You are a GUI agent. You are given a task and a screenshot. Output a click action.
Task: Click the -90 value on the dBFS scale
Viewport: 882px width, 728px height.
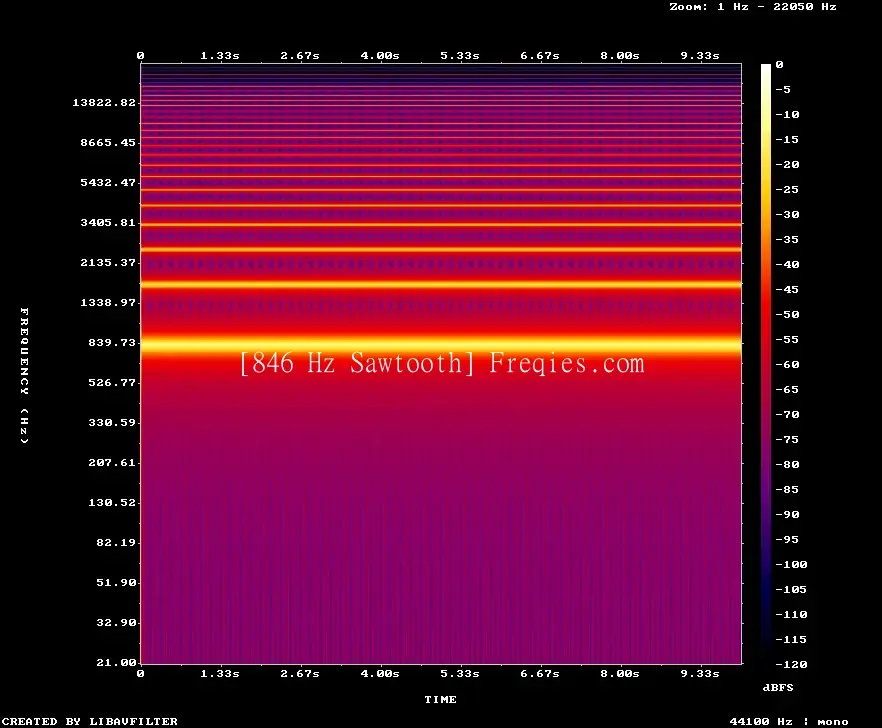pos(787,514)
